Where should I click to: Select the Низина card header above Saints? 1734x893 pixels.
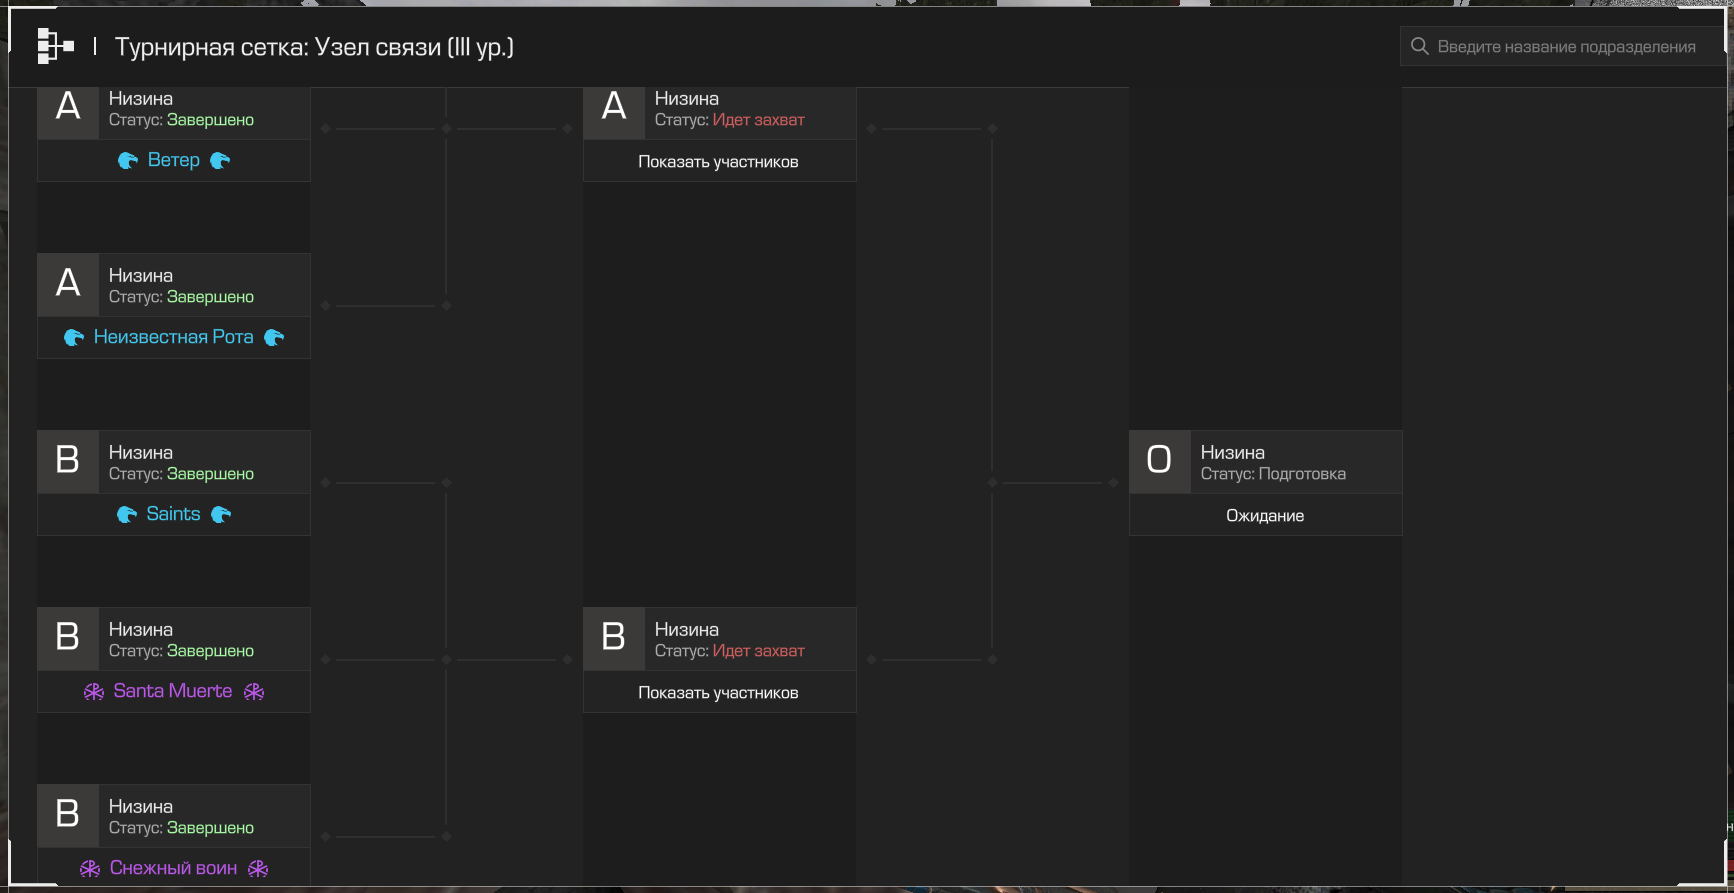coord(174,462)
